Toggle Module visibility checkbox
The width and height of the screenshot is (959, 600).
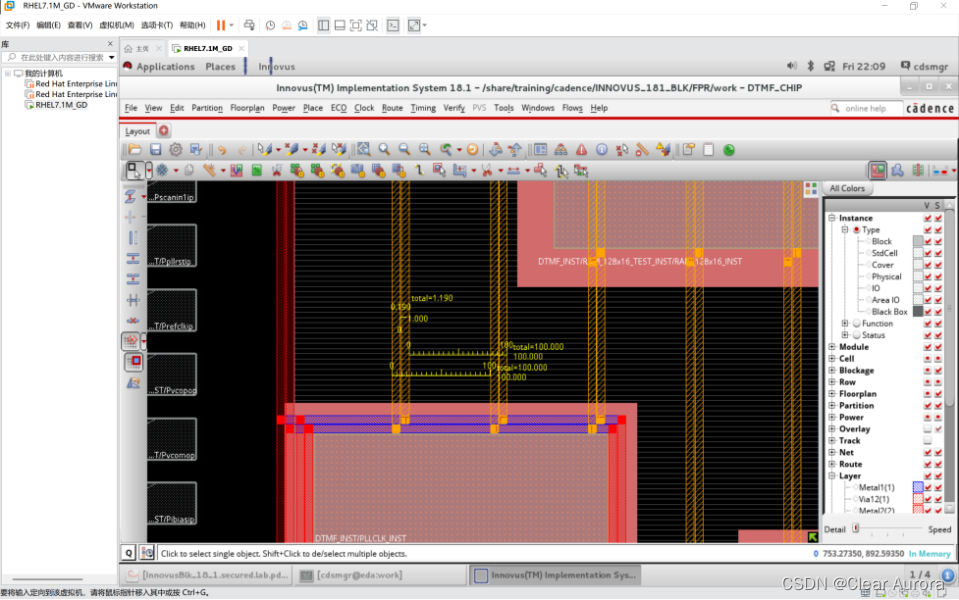click(928, 347)
